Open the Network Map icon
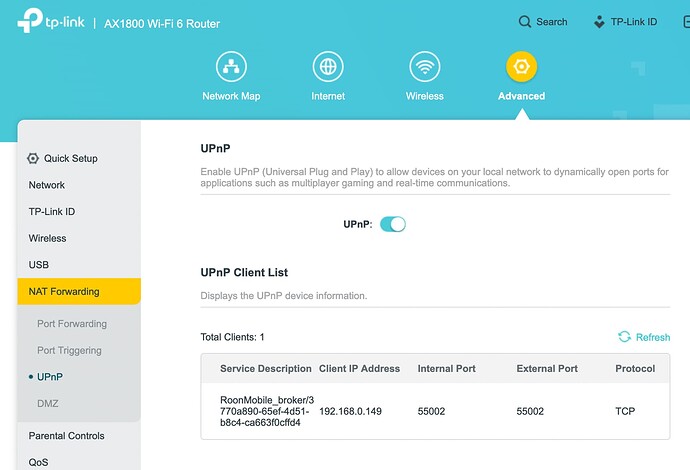Viewport: 690px width, 470px height. point(231,67)
